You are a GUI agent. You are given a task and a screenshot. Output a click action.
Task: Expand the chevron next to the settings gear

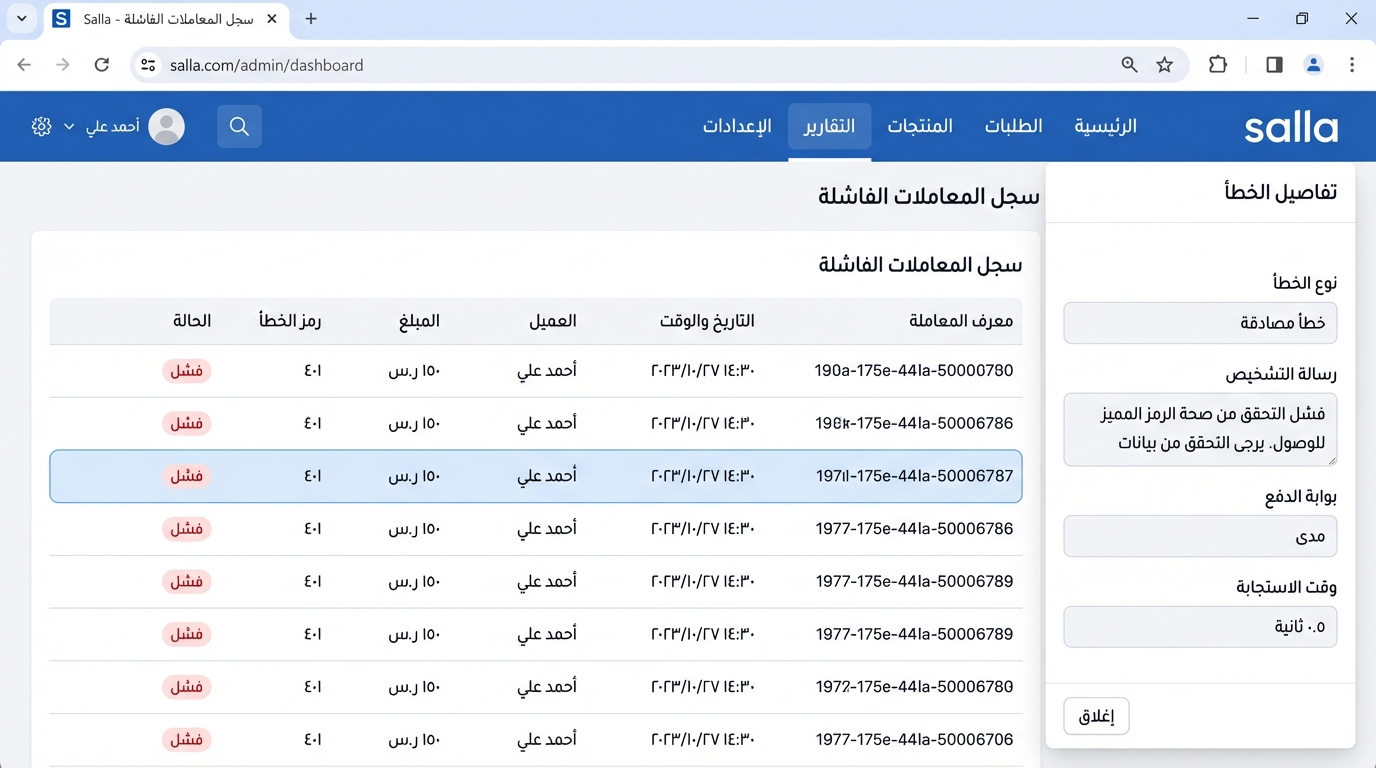[68, 126]
